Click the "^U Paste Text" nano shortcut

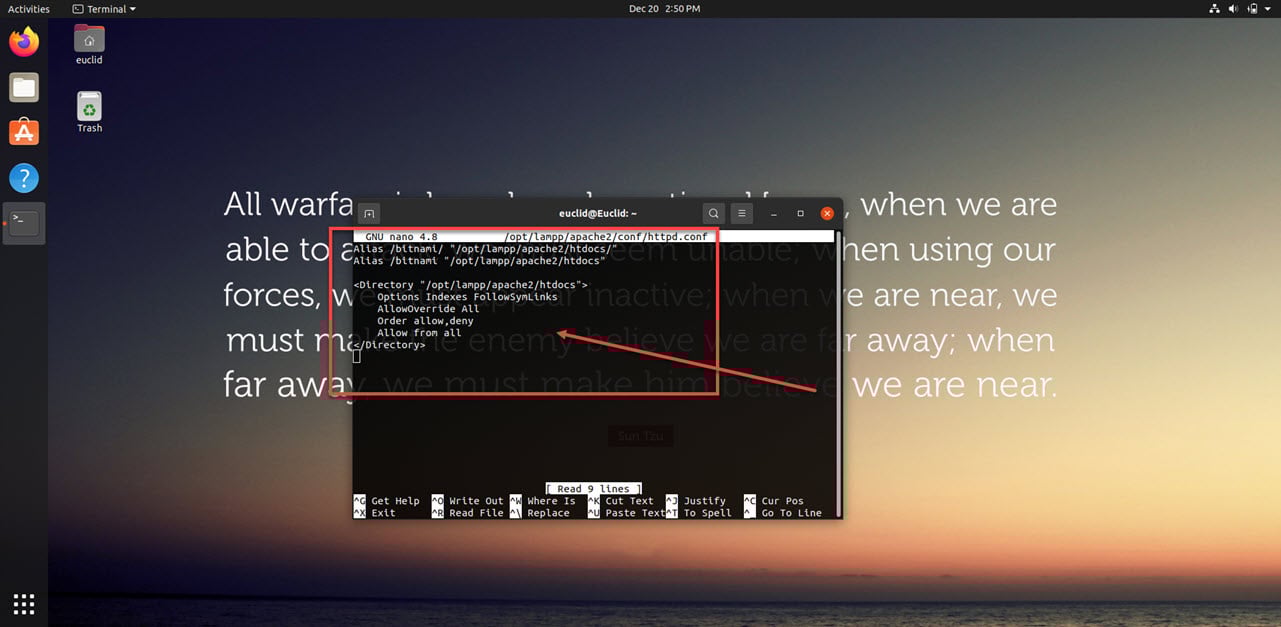(x=627, y=513)
